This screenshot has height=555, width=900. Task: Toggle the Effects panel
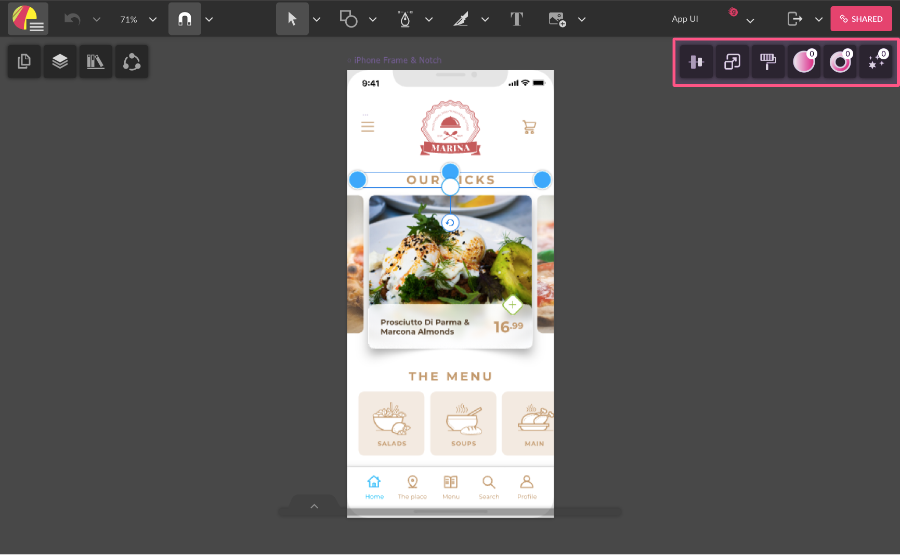(x=875, y=62)
